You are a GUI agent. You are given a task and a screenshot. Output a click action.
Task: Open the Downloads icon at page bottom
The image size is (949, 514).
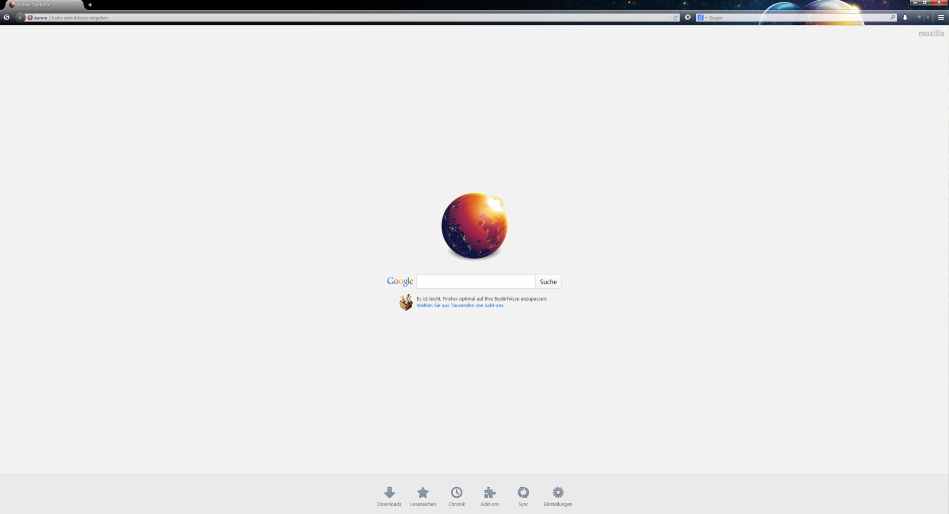389,492
